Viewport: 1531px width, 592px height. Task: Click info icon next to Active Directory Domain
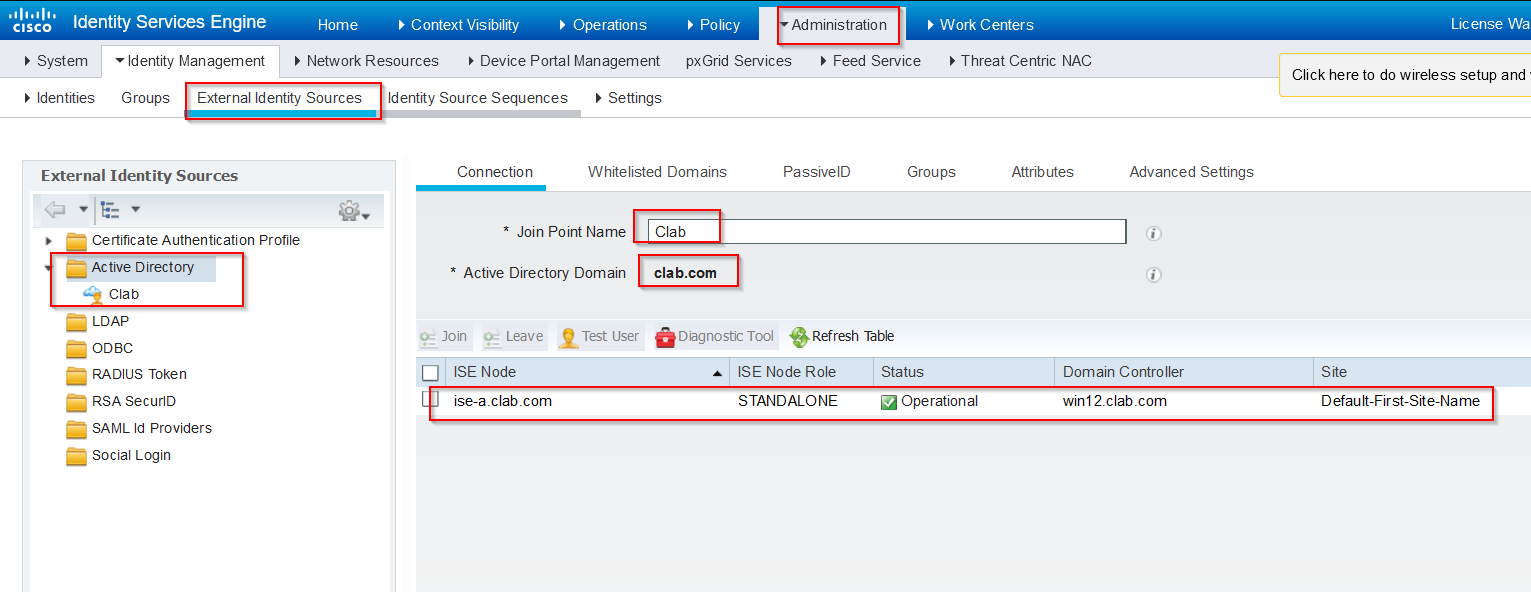pos(1153,274)
